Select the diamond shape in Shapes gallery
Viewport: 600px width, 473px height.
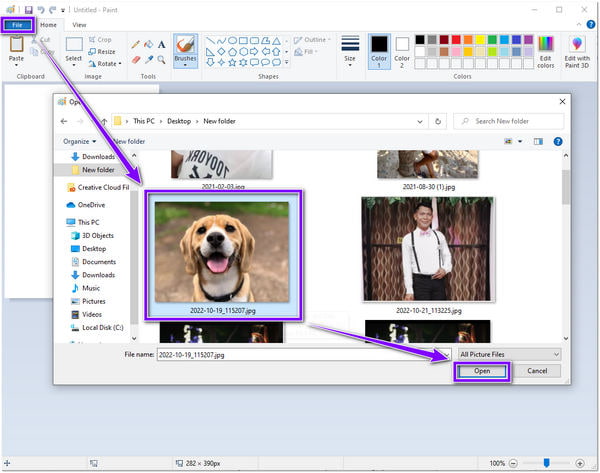[x=221, y=51]
